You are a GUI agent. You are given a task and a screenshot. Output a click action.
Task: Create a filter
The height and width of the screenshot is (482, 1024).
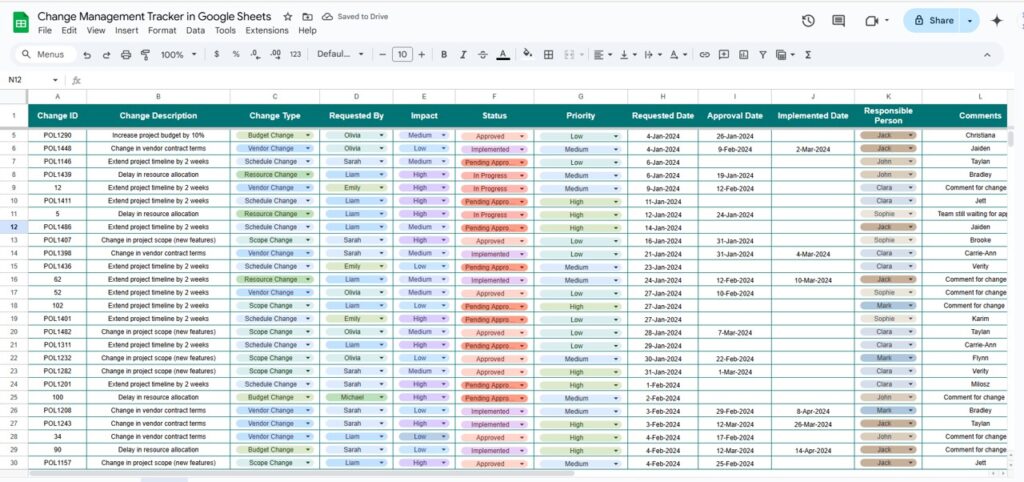tap(762, 55)
